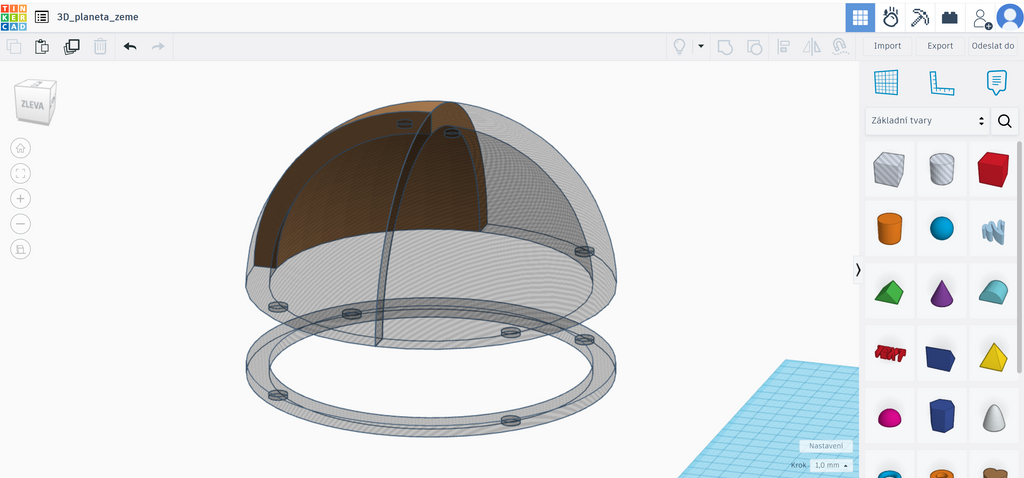Open the Notes tool
The height and width of the screenshot is (478, 1024).
point(997,83)
